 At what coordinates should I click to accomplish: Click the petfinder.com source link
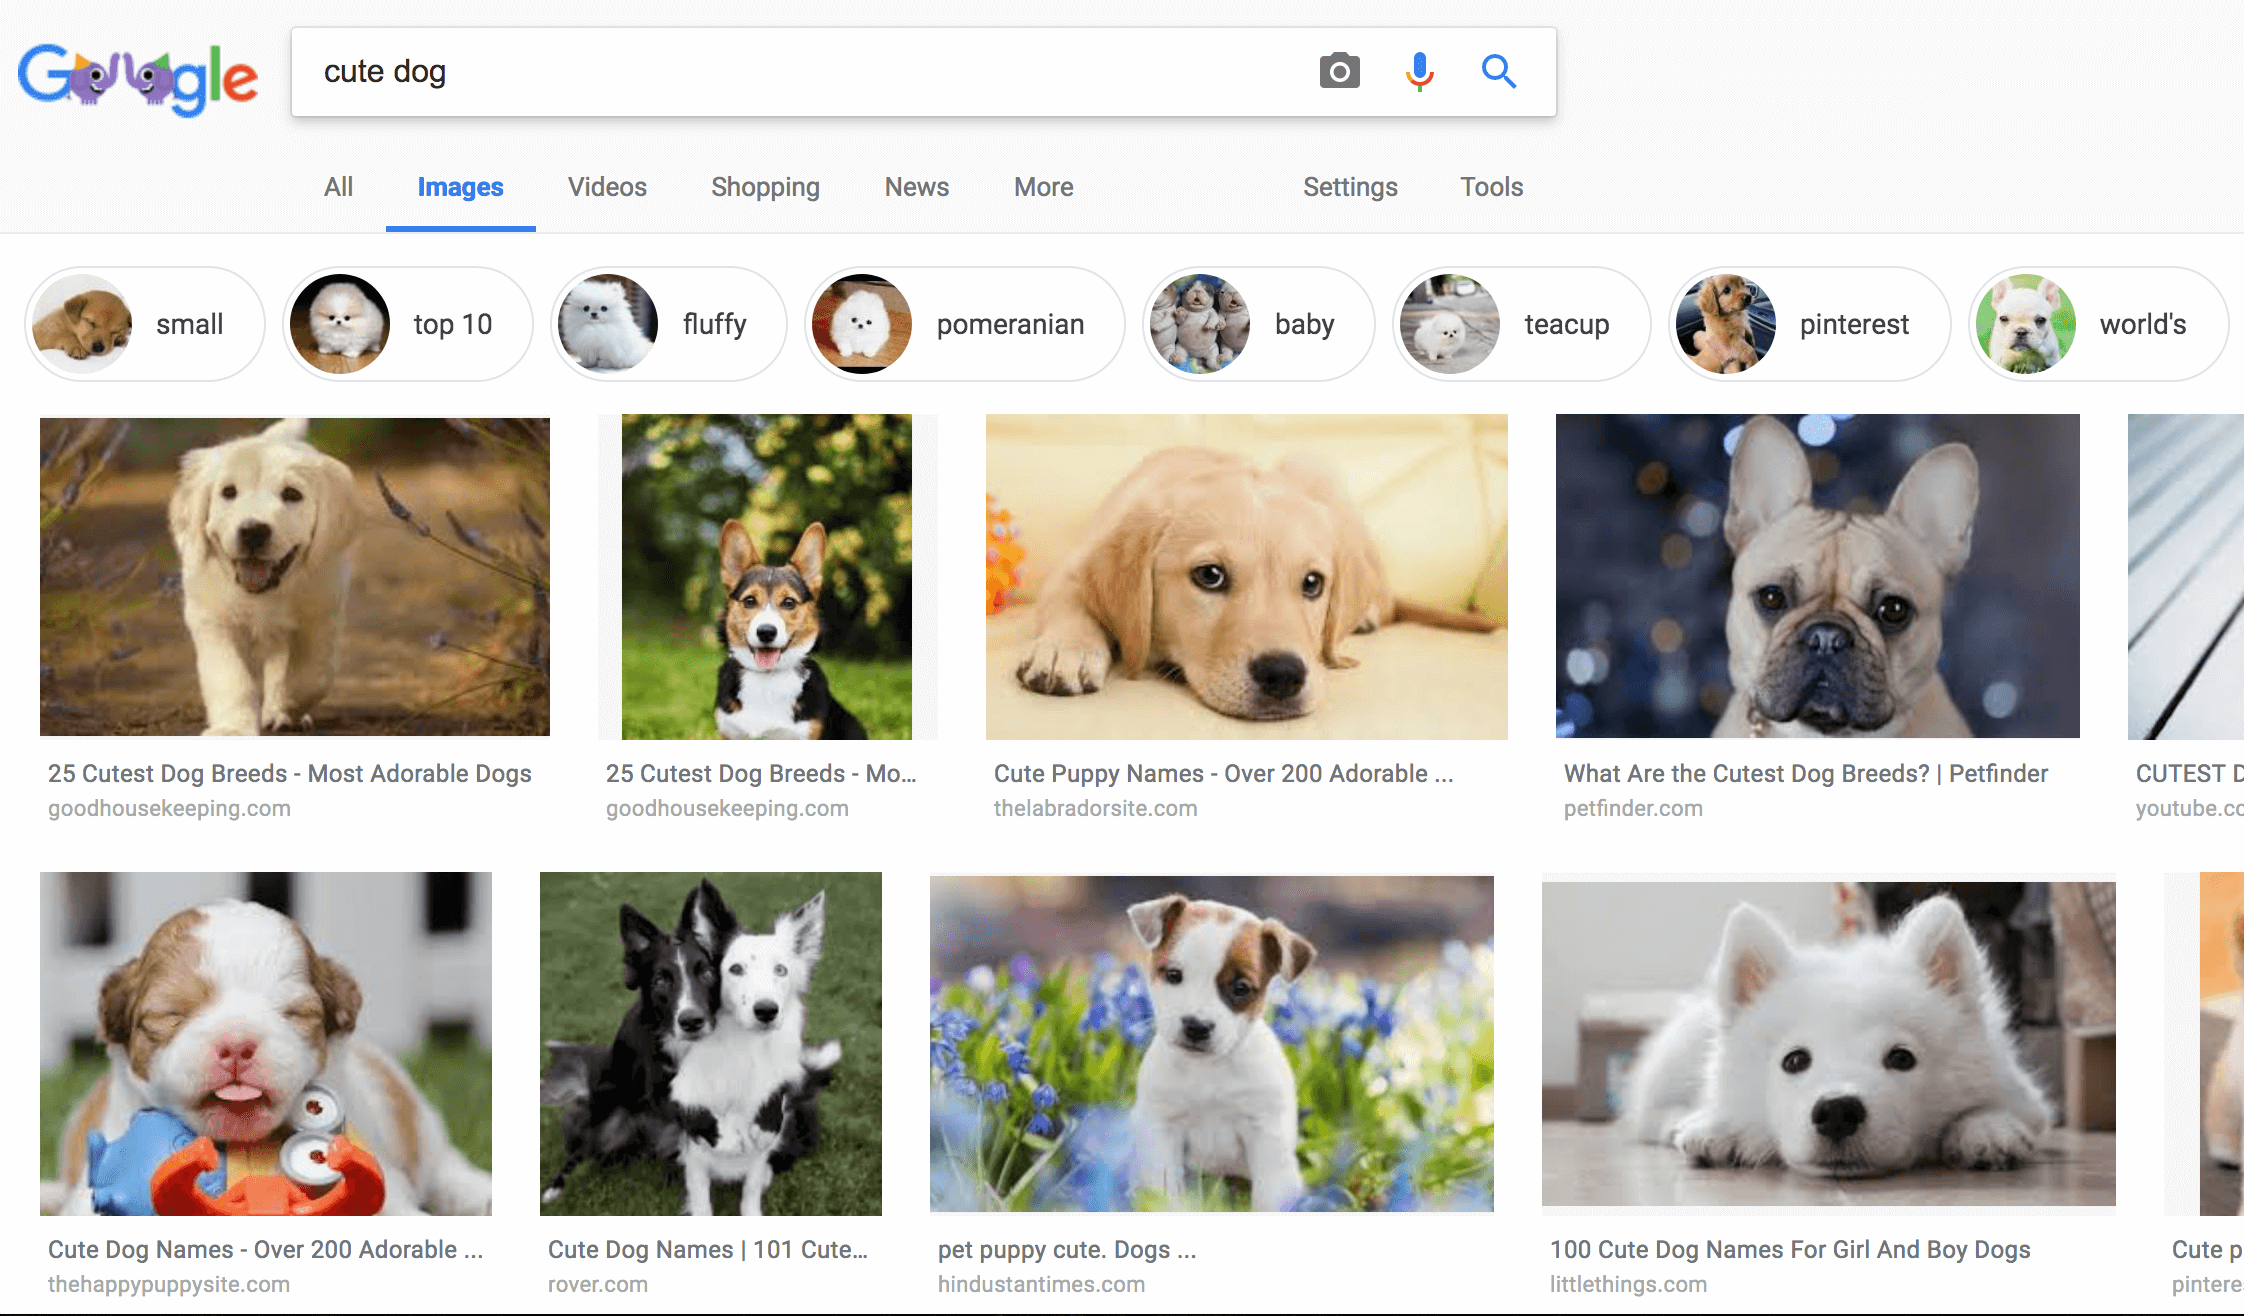[x=1633, y=808]
